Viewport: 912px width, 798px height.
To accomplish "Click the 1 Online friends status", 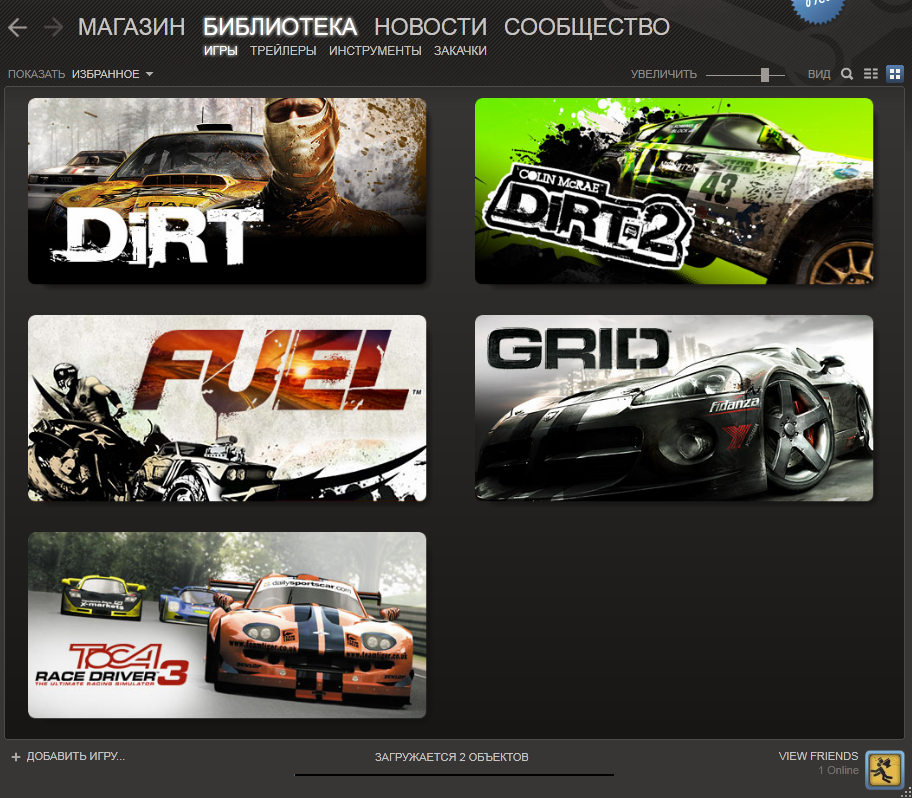I will pos(838,770).
